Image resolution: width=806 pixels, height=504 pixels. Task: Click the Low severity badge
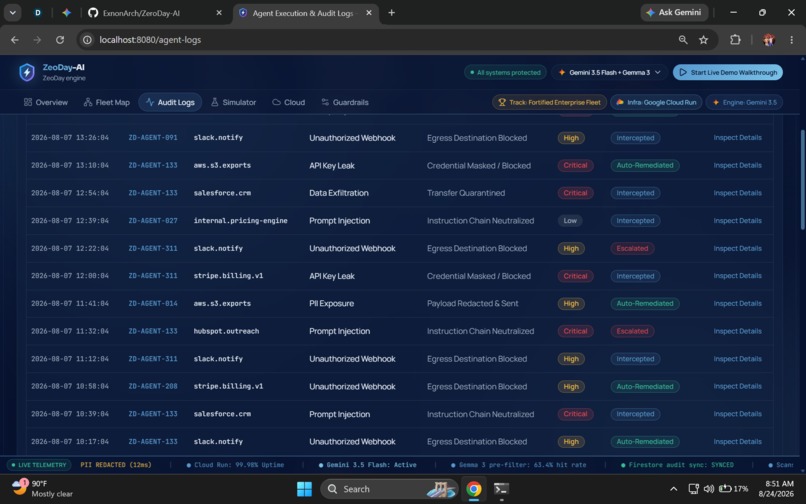[570, 221]
